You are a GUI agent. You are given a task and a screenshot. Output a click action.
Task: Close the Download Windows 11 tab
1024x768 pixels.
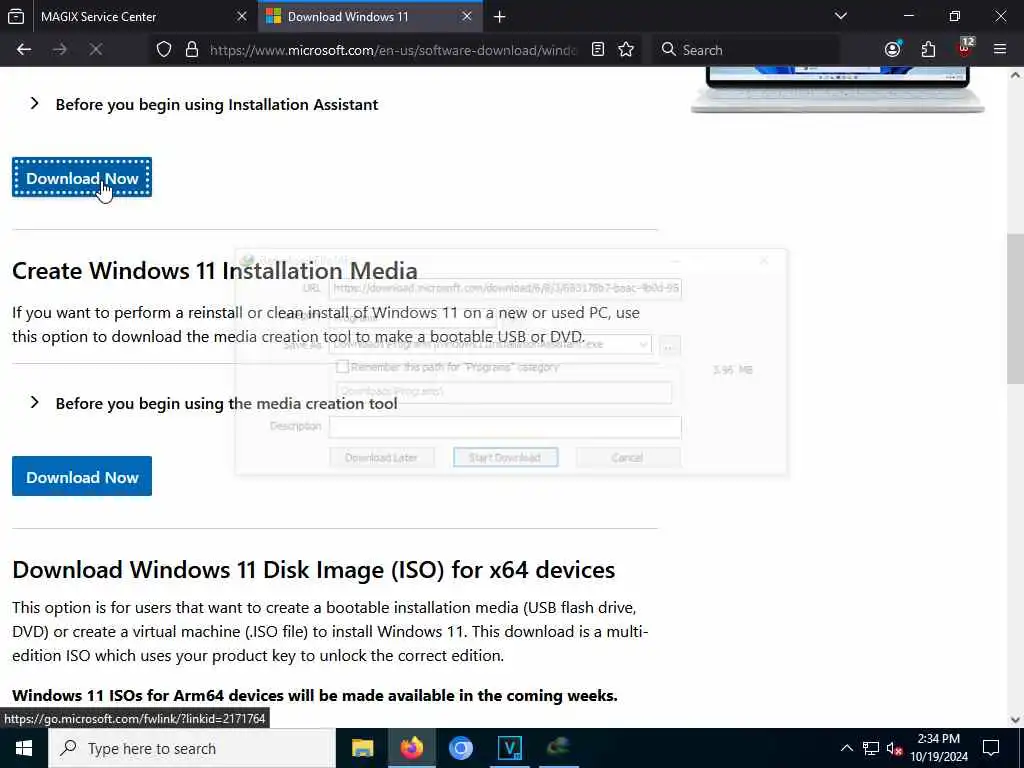pos(467,16)
